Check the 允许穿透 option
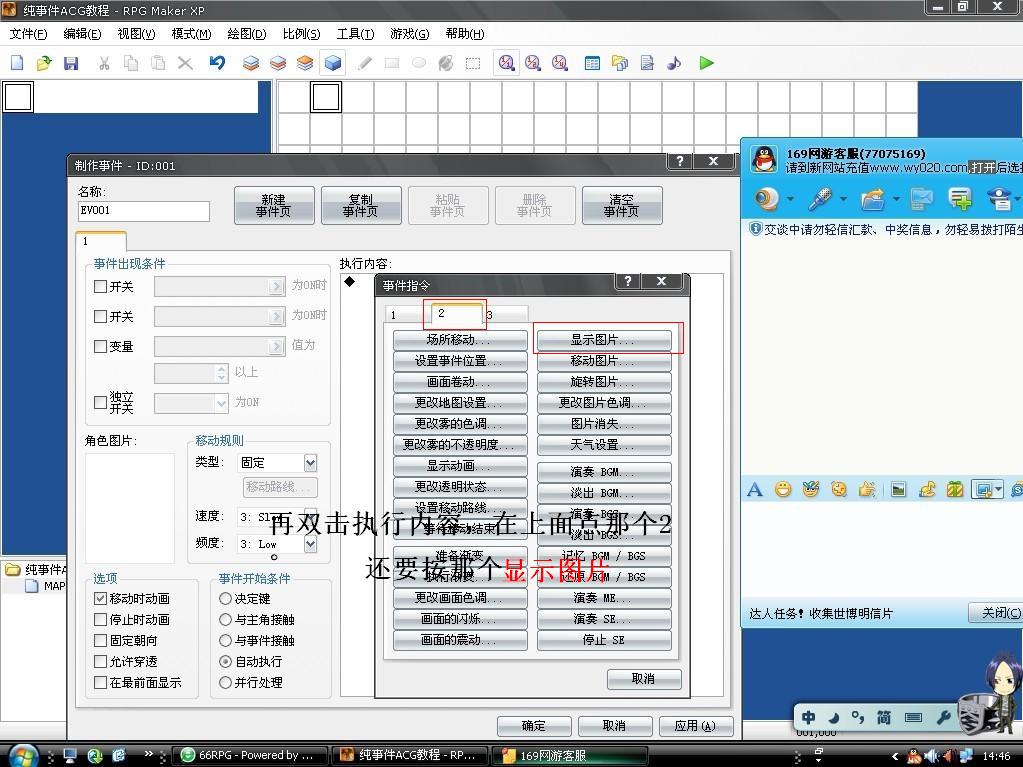The image size is (1023, 767). 100,661
